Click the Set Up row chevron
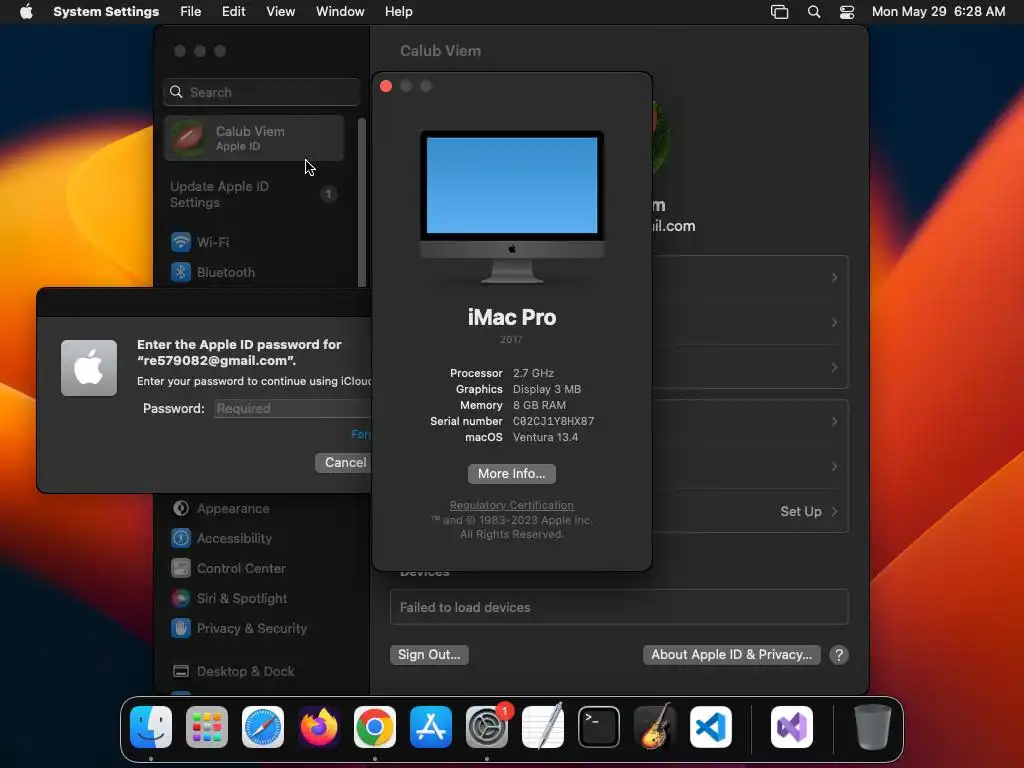 [834, 511]
